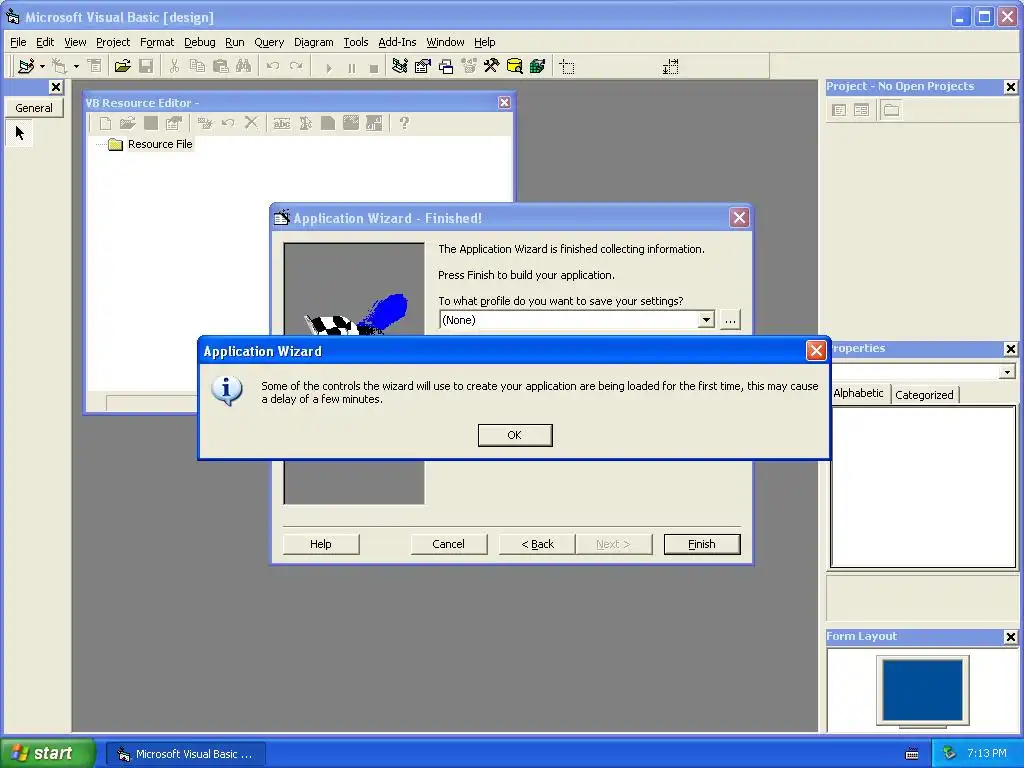Click View Object icon in Project panel

click(861, 110)
